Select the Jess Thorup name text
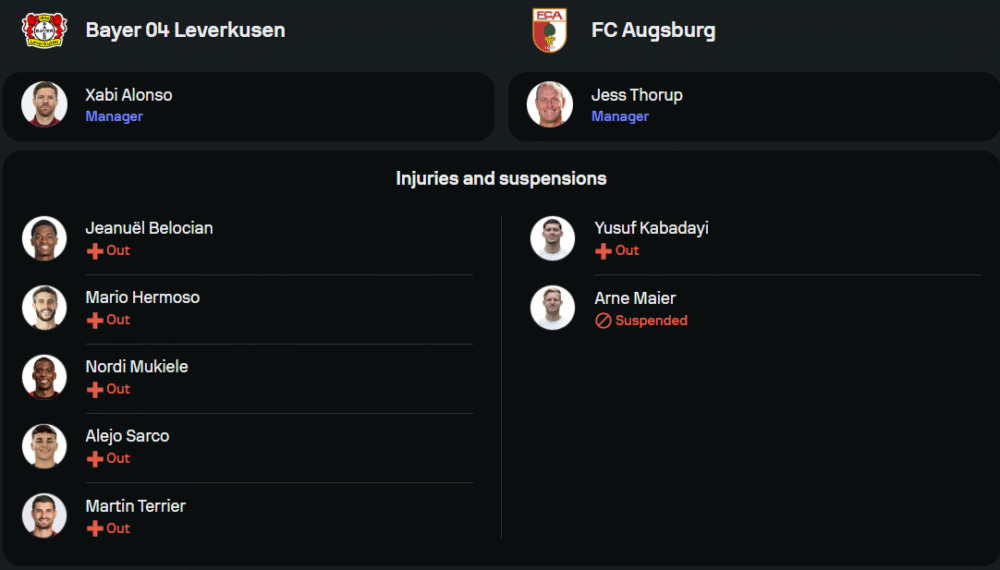The height and width of the screenshot is (570, 1000). [x=636, y=95]
